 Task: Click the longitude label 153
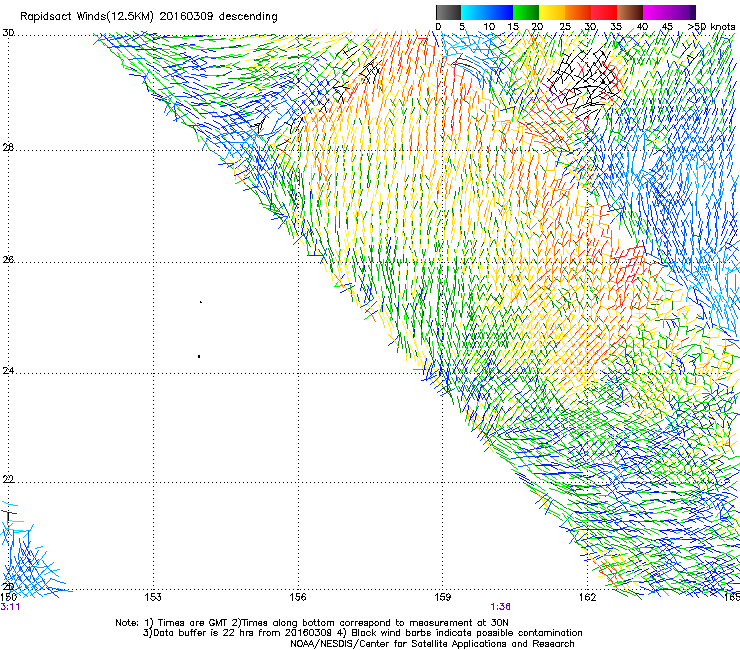coord(153,597)
